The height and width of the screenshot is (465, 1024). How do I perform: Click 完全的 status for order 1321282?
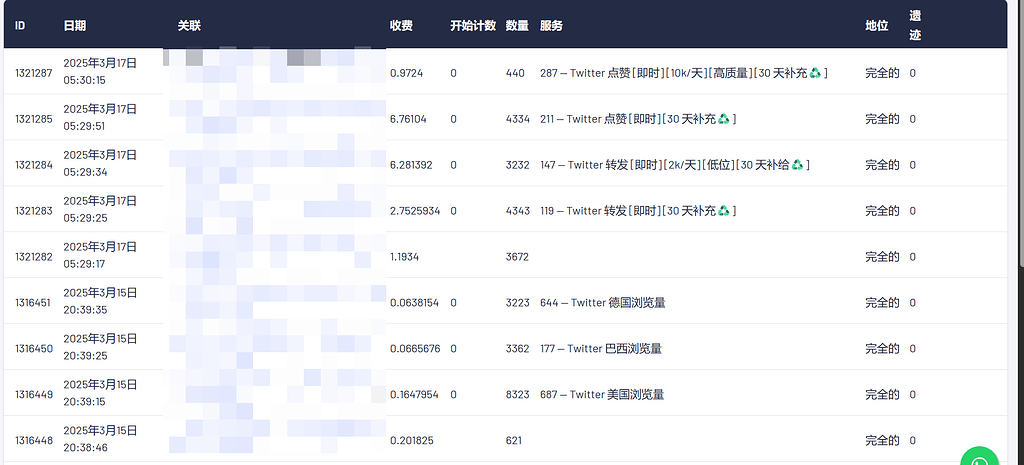[882, 257]
